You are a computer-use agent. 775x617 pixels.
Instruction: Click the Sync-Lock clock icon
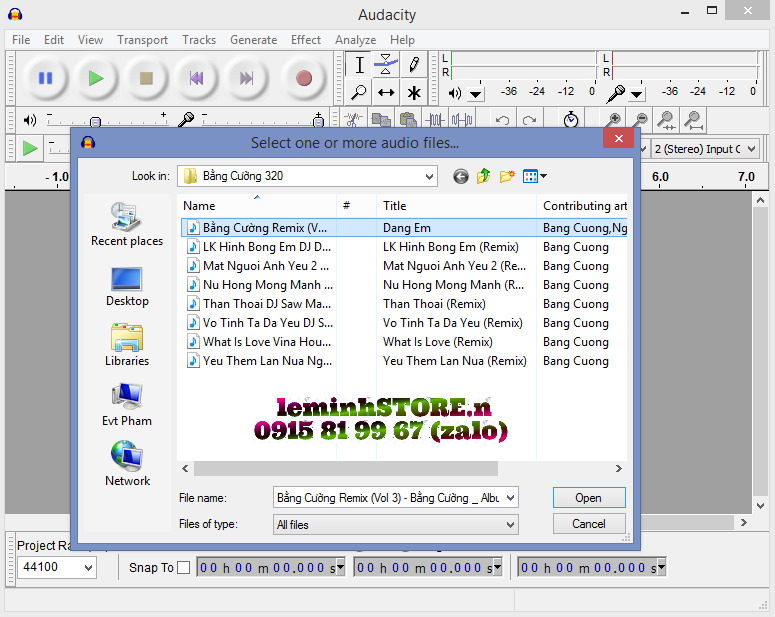571,120
